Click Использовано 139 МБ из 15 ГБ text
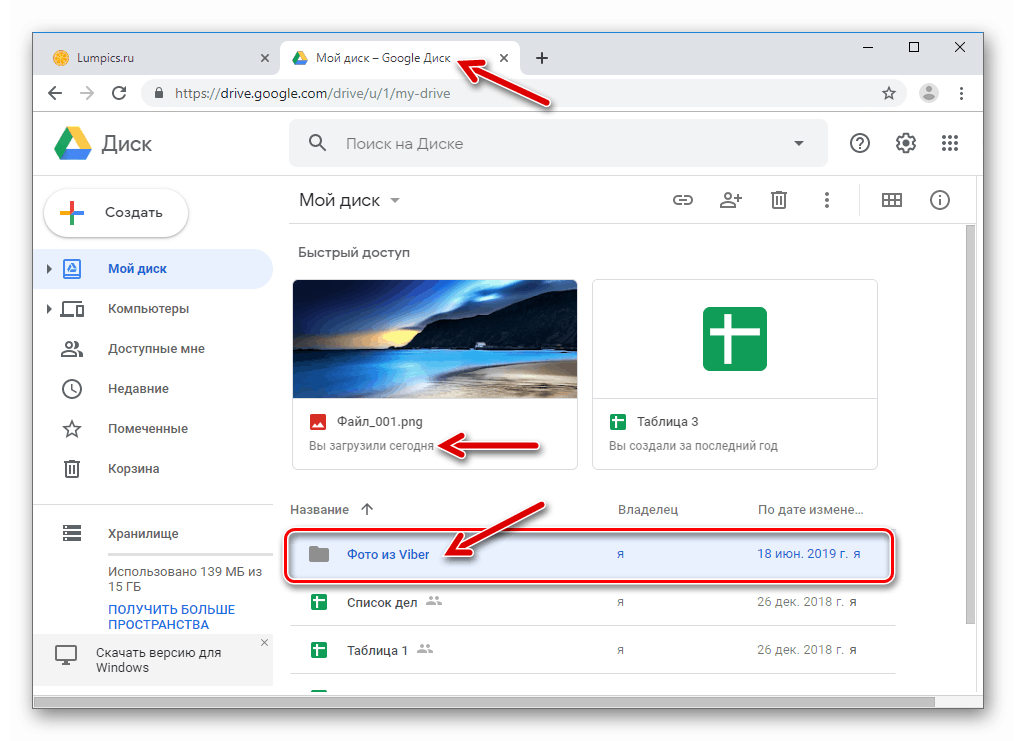The height and width of the screenshot is (741, 1016). (185, 579)
